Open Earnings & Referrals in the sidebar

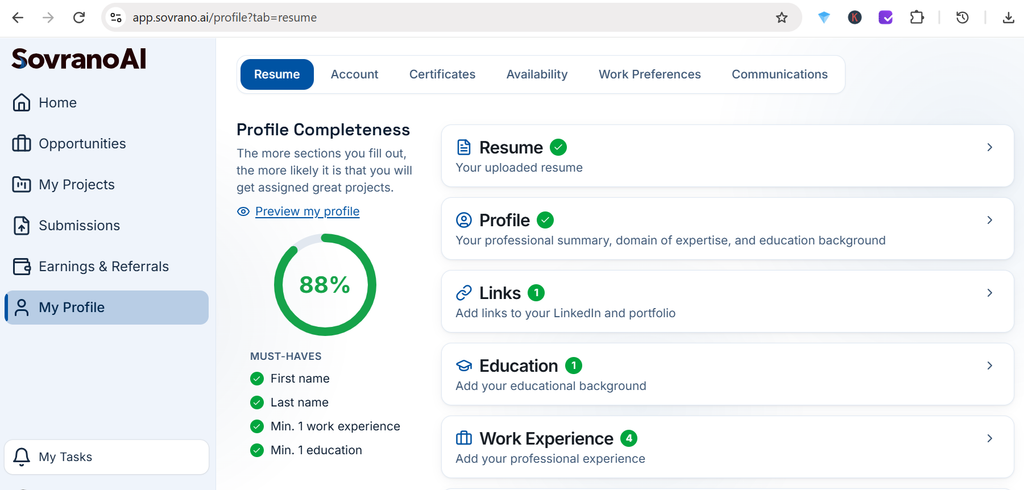(106, 267)
